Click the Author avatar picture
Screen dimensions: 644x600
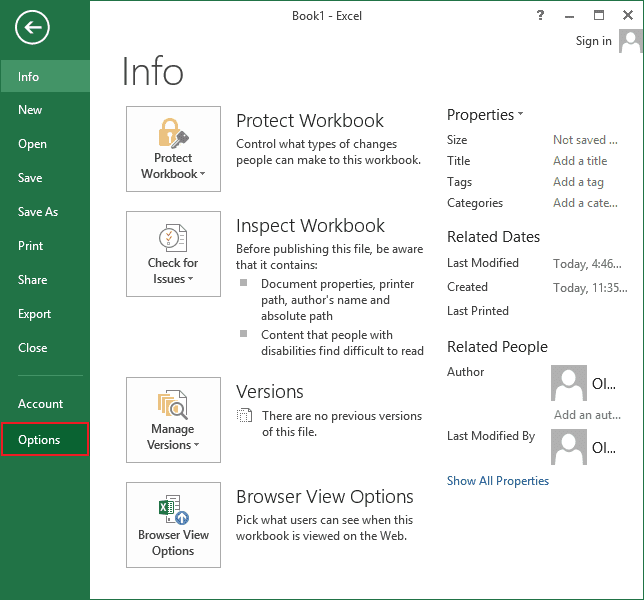click(569, 383)
